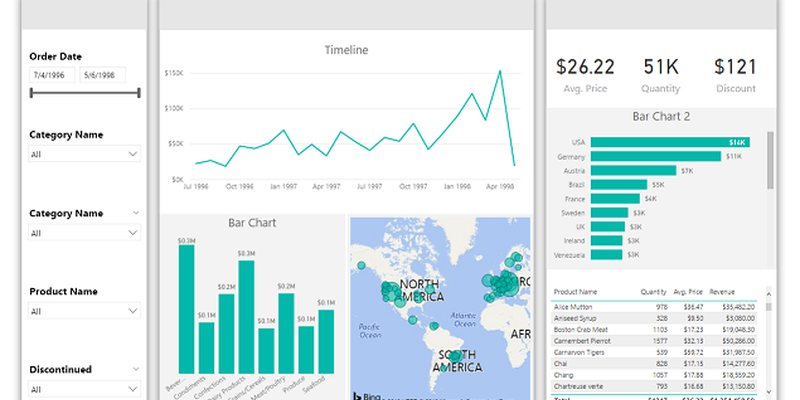Open the Product Name slicer dropdown
Image resolution: width=800 pixels, height=400 pixels.
coord(85,311)
